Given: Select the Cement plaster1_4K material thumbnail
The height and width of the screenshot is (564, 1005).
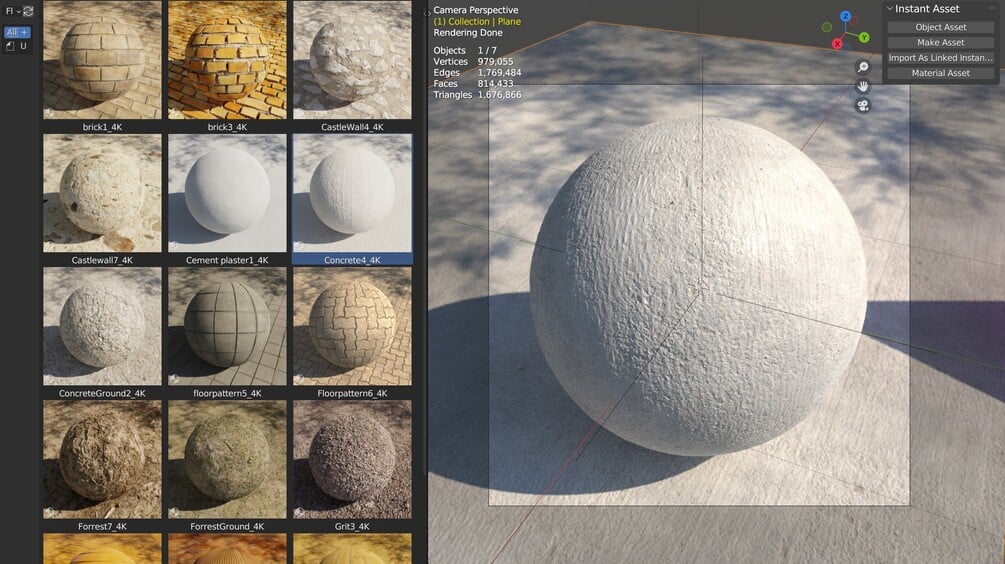Looking at the screenshot, I should [x=227, y=193].
